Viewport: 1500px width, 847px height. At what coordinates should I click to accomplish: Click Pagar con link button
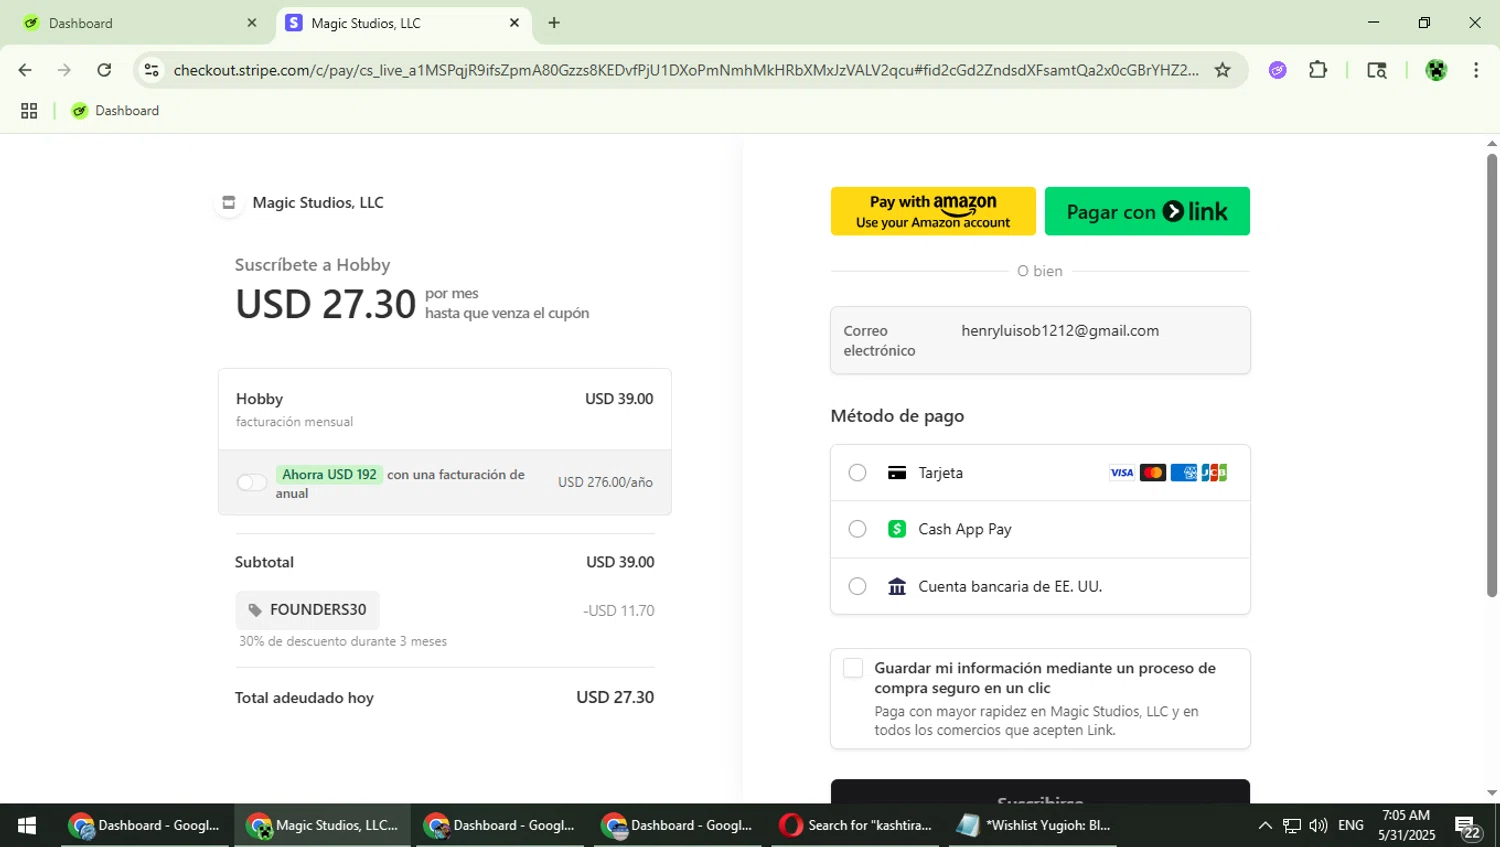pos(1147,211)
